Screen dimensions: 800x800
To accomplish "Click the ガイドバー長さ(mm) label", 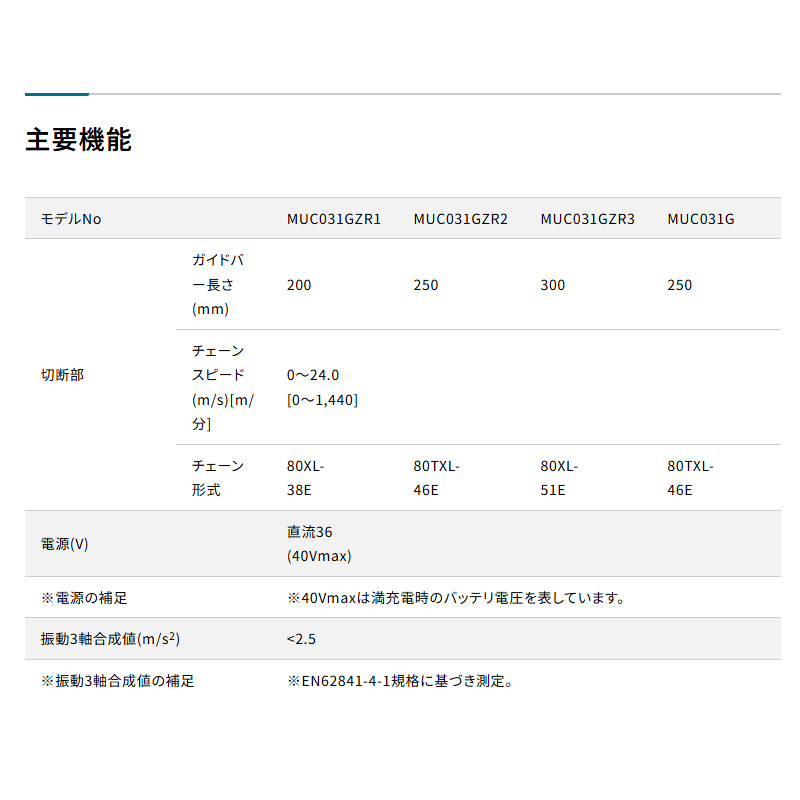I will coord(218,285).
